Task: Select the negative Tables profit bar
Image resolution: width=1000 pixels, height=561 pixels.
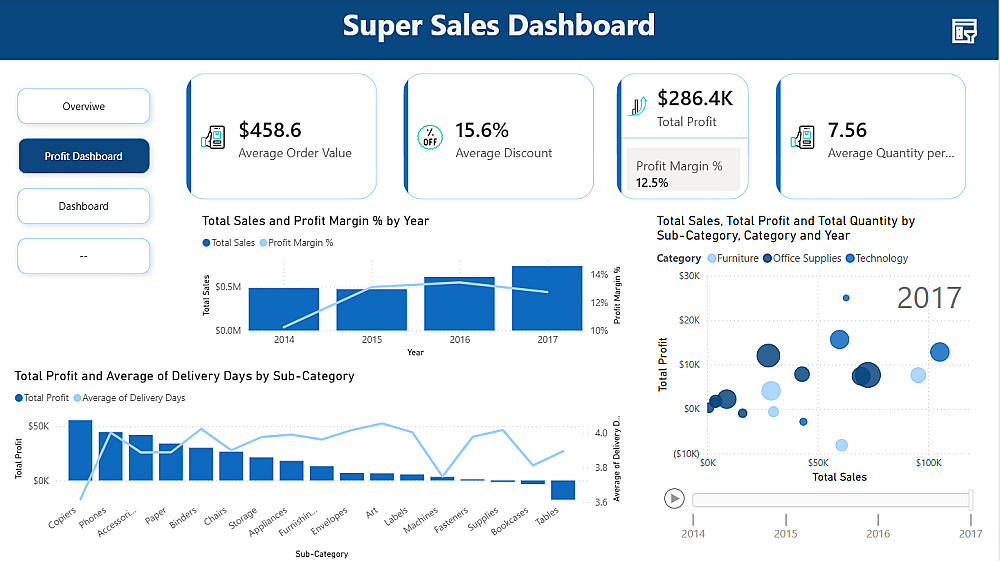Action: [x=563, y=490]
